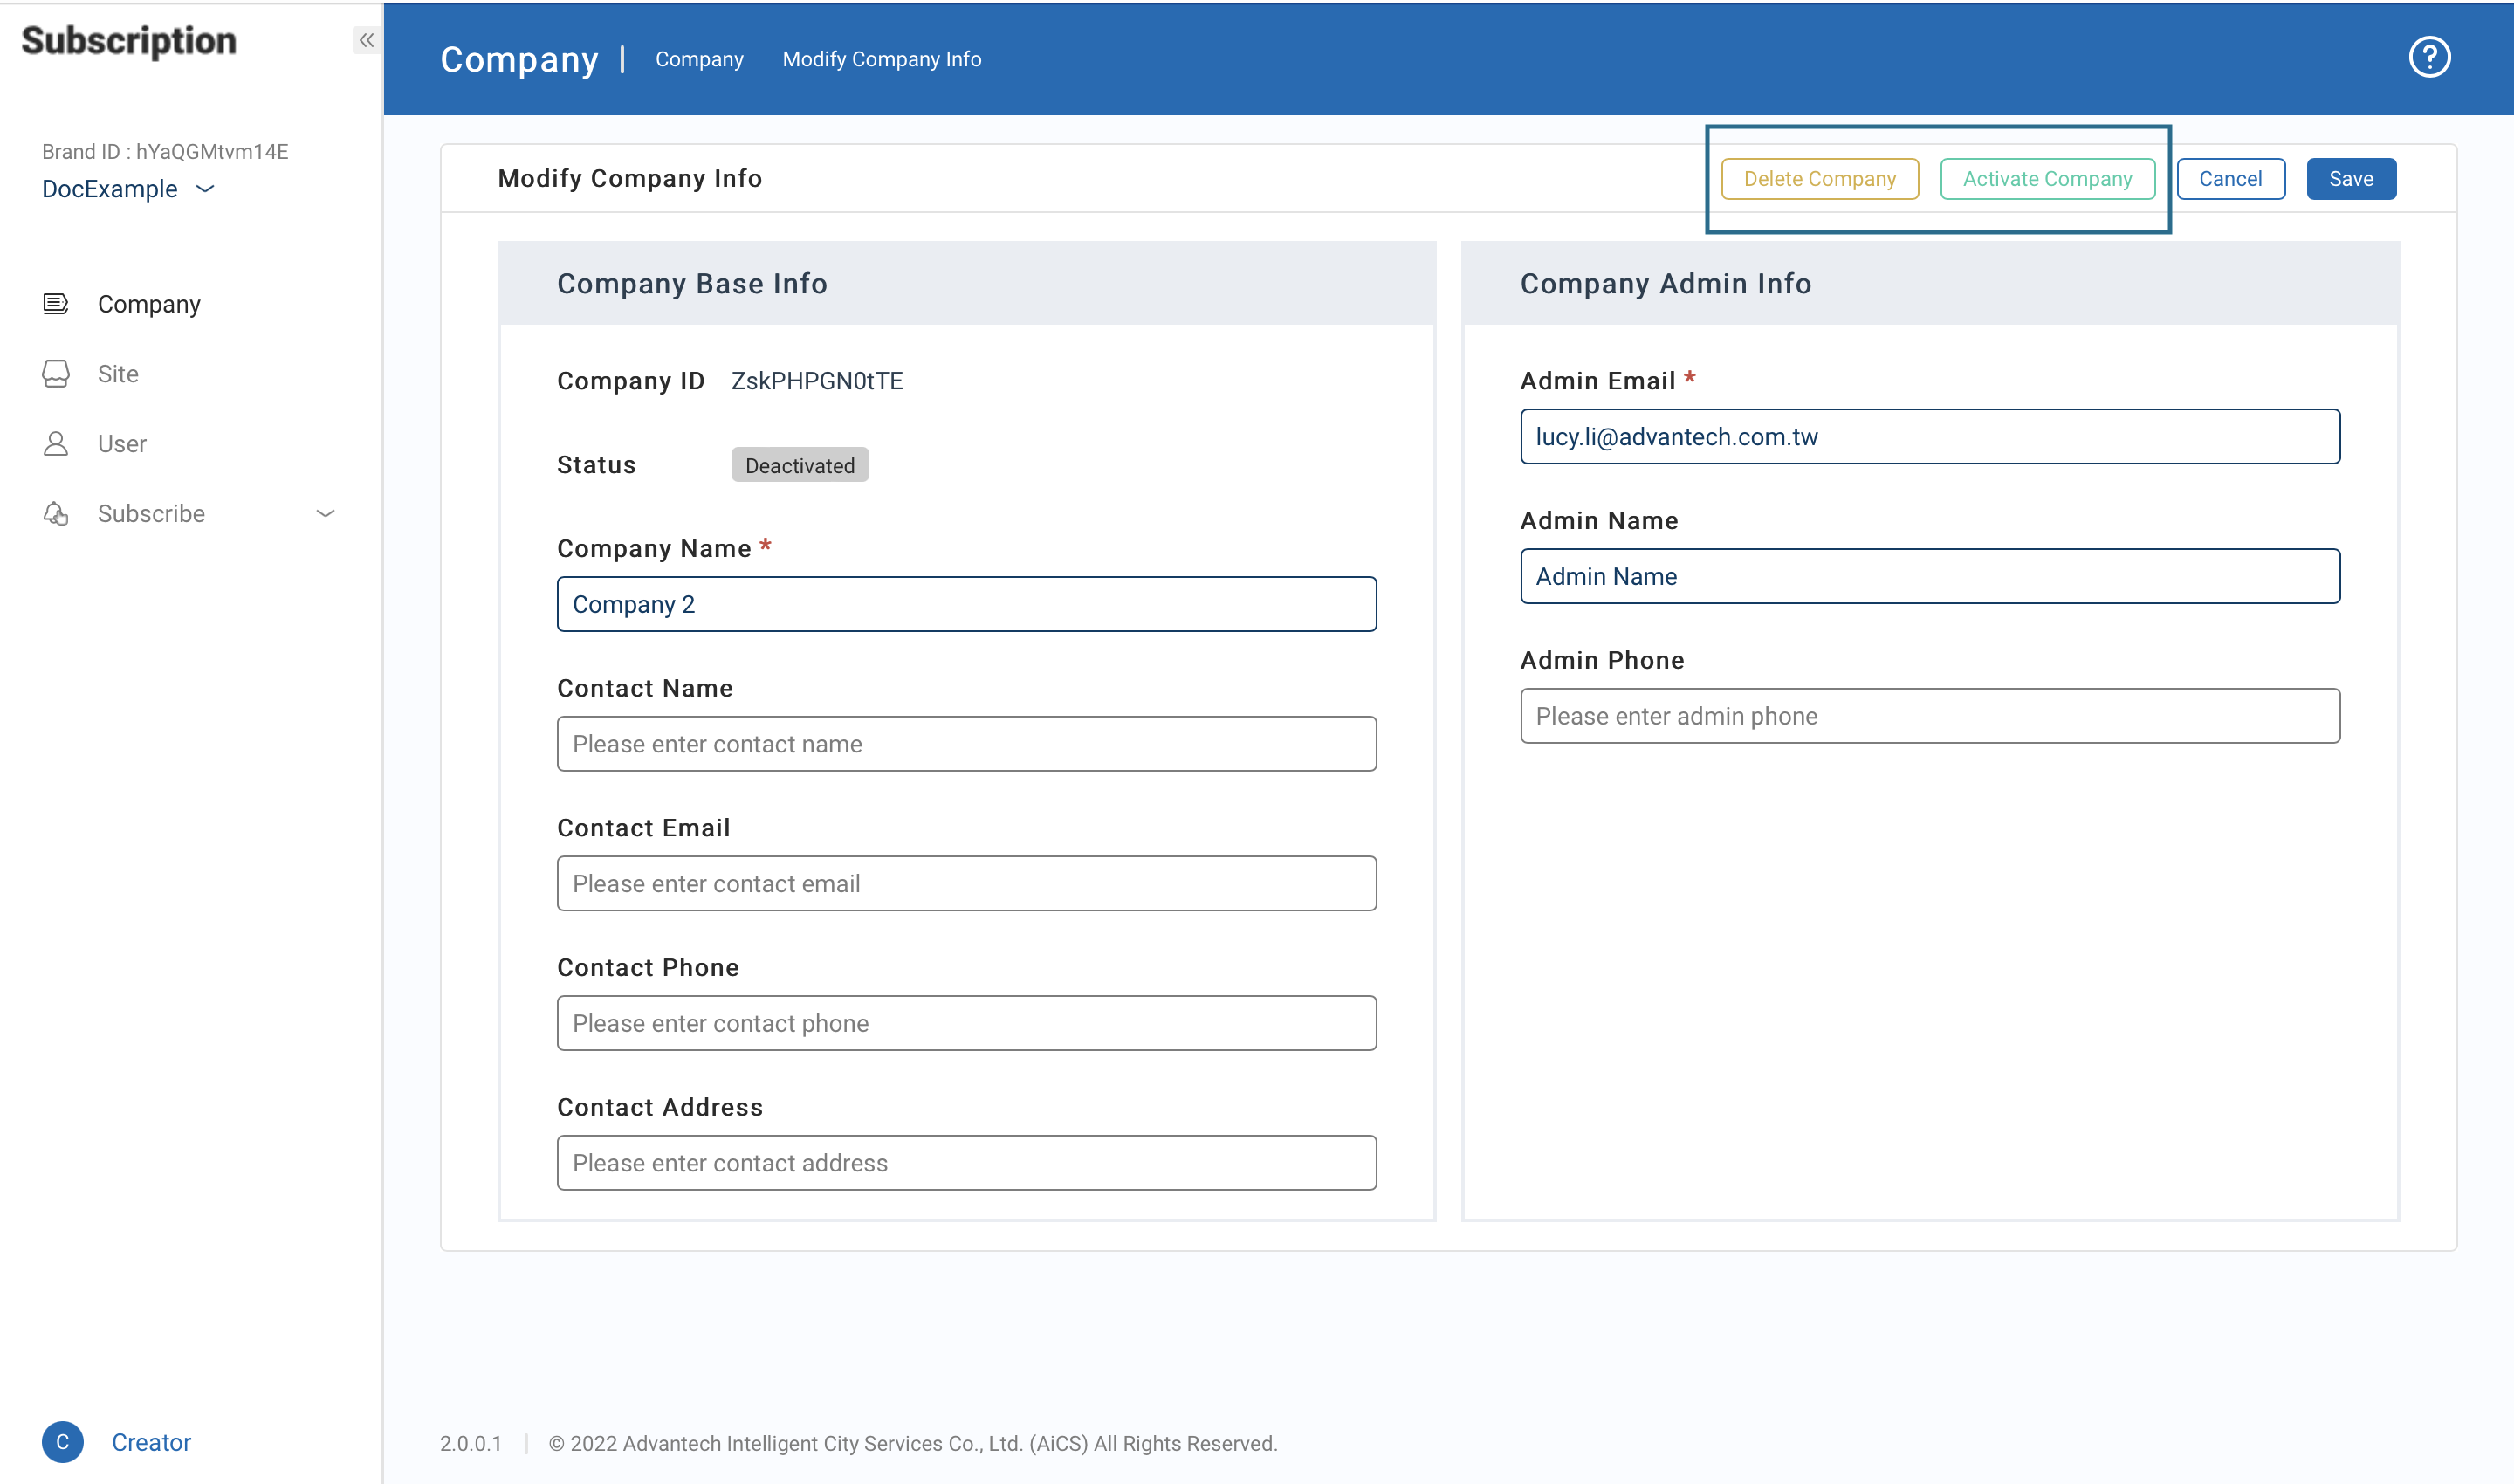Expand the Subscribe menu chevron
The width and height of the screenshot is (2514, 1484).
(325, 514)
